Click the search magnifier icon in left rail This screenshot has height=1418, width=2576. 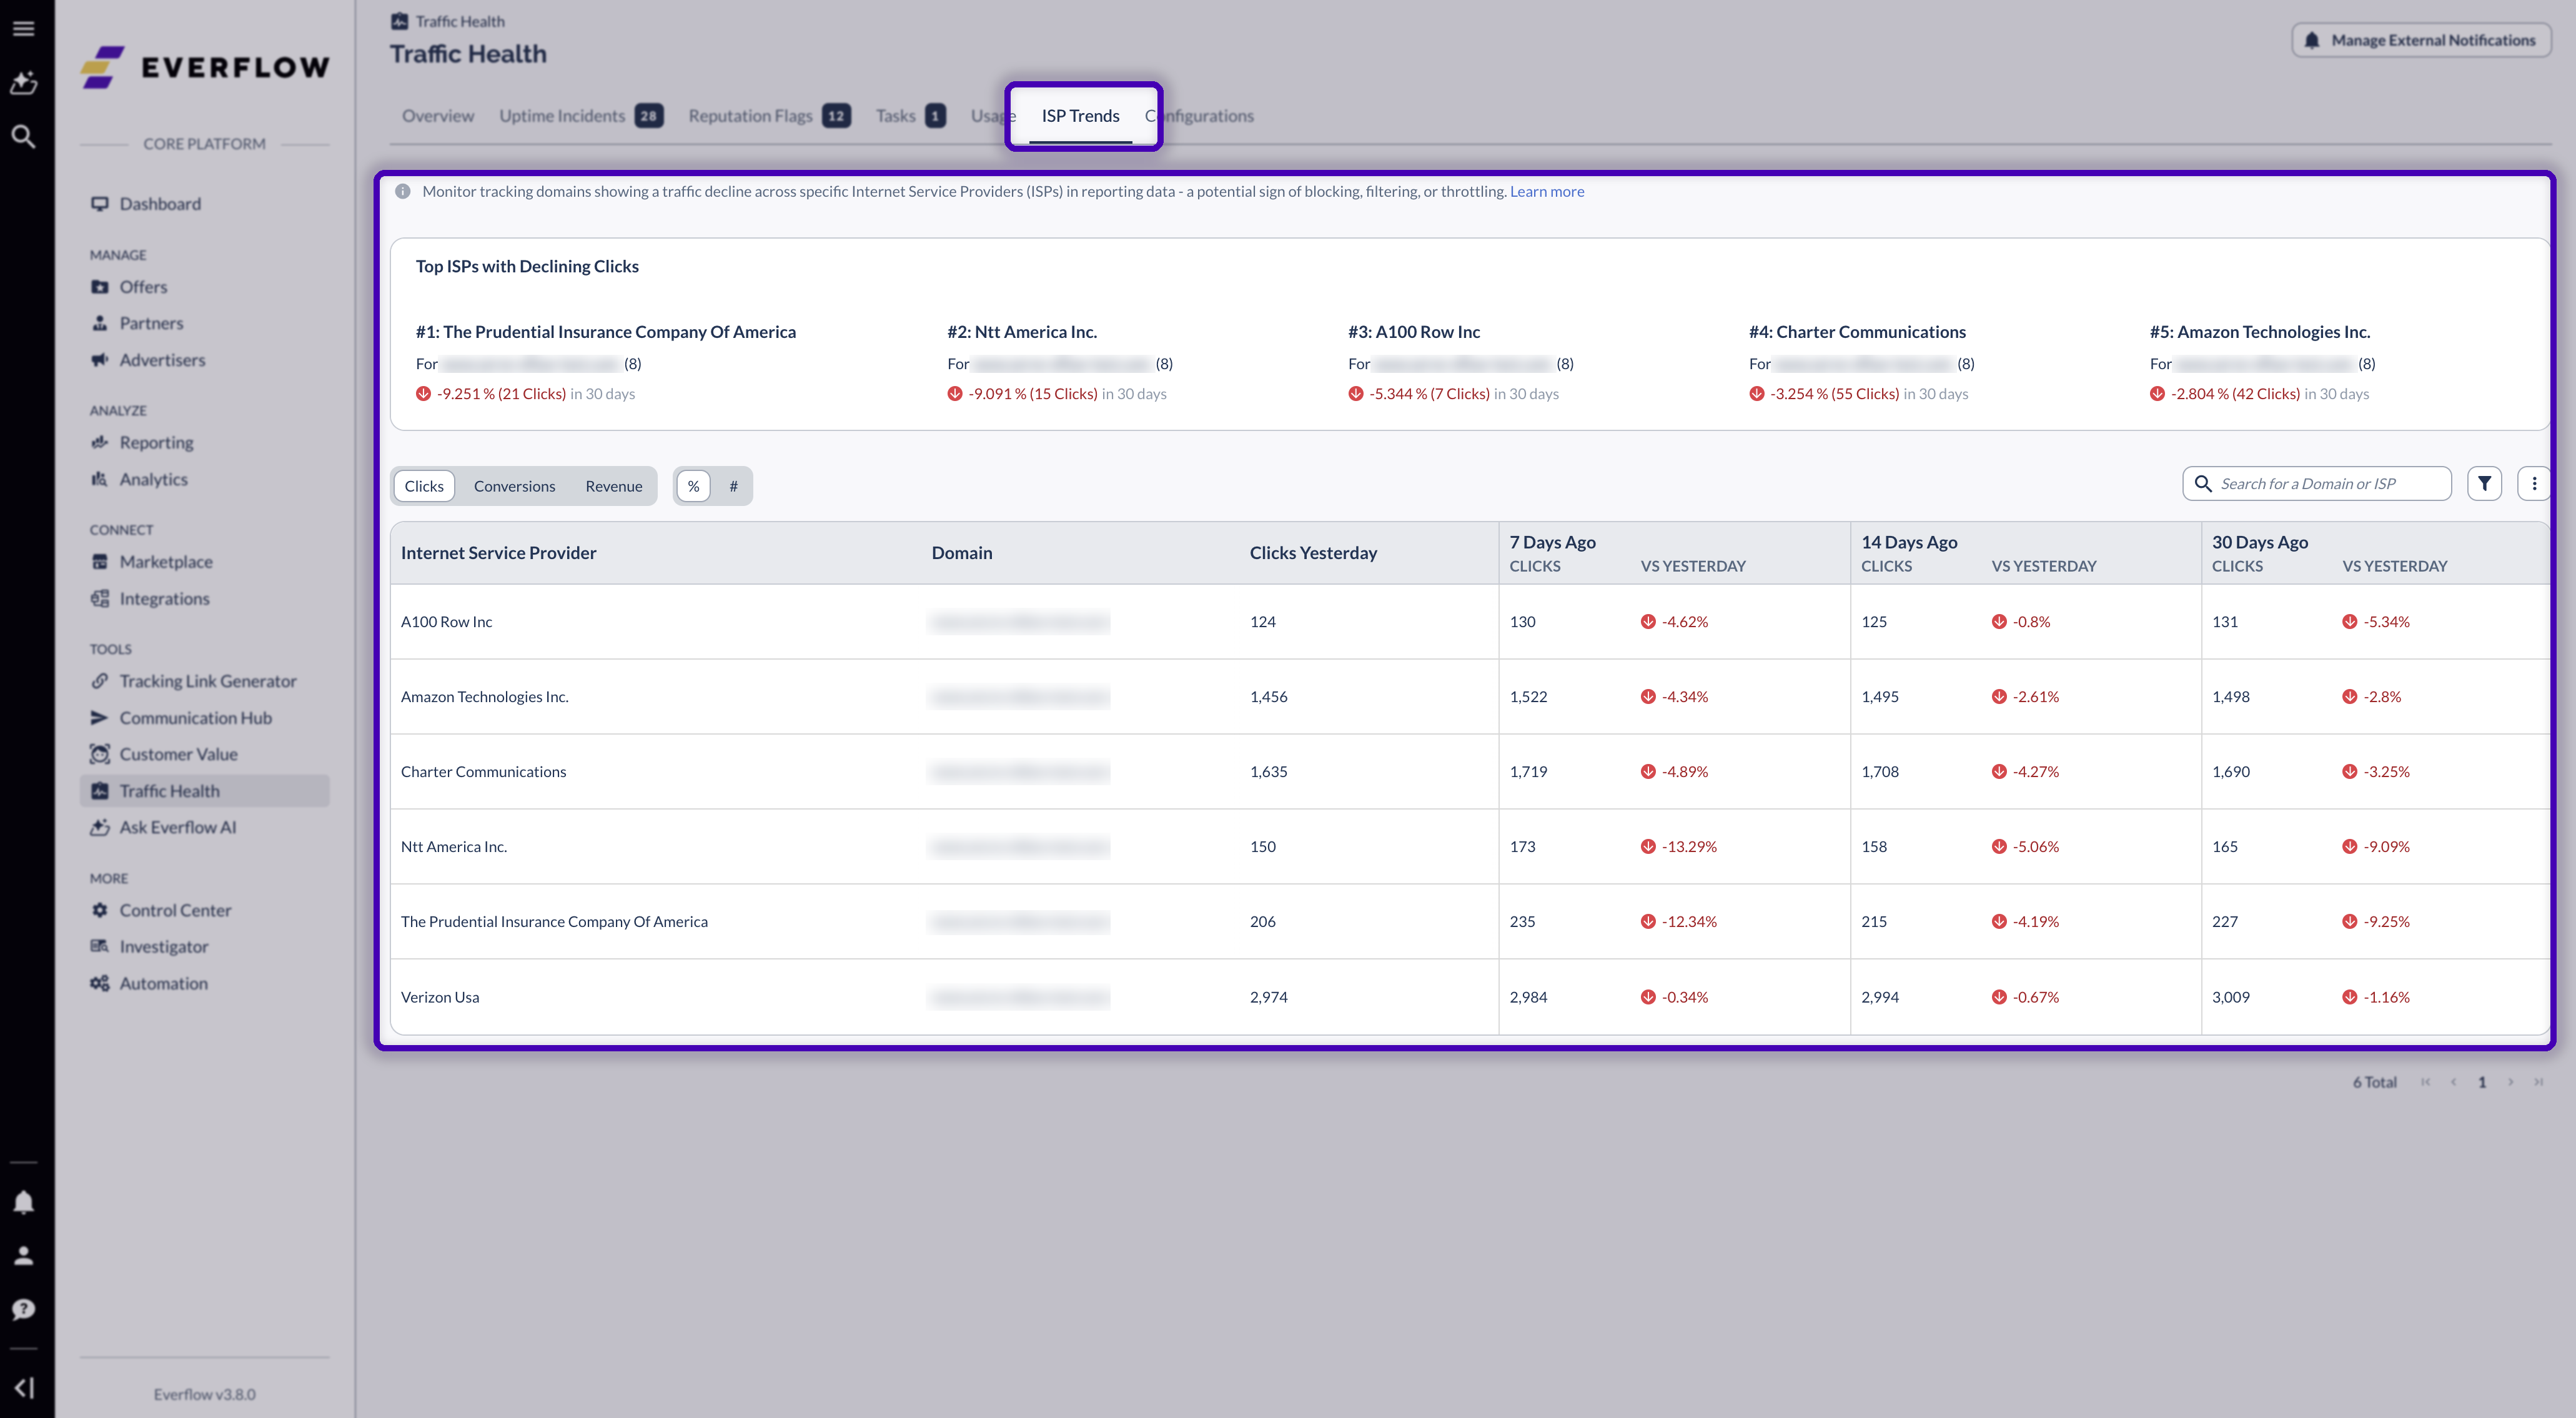point(23,136)
